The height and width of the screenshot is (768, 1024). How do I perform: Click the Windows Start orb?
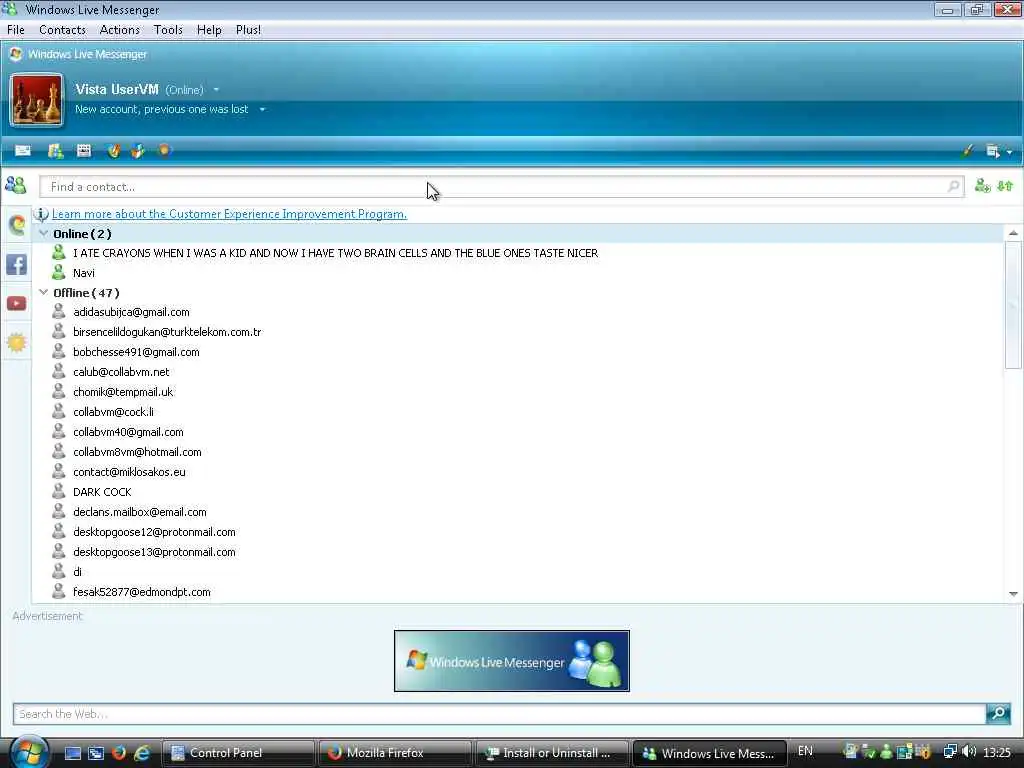coord(29,752)
